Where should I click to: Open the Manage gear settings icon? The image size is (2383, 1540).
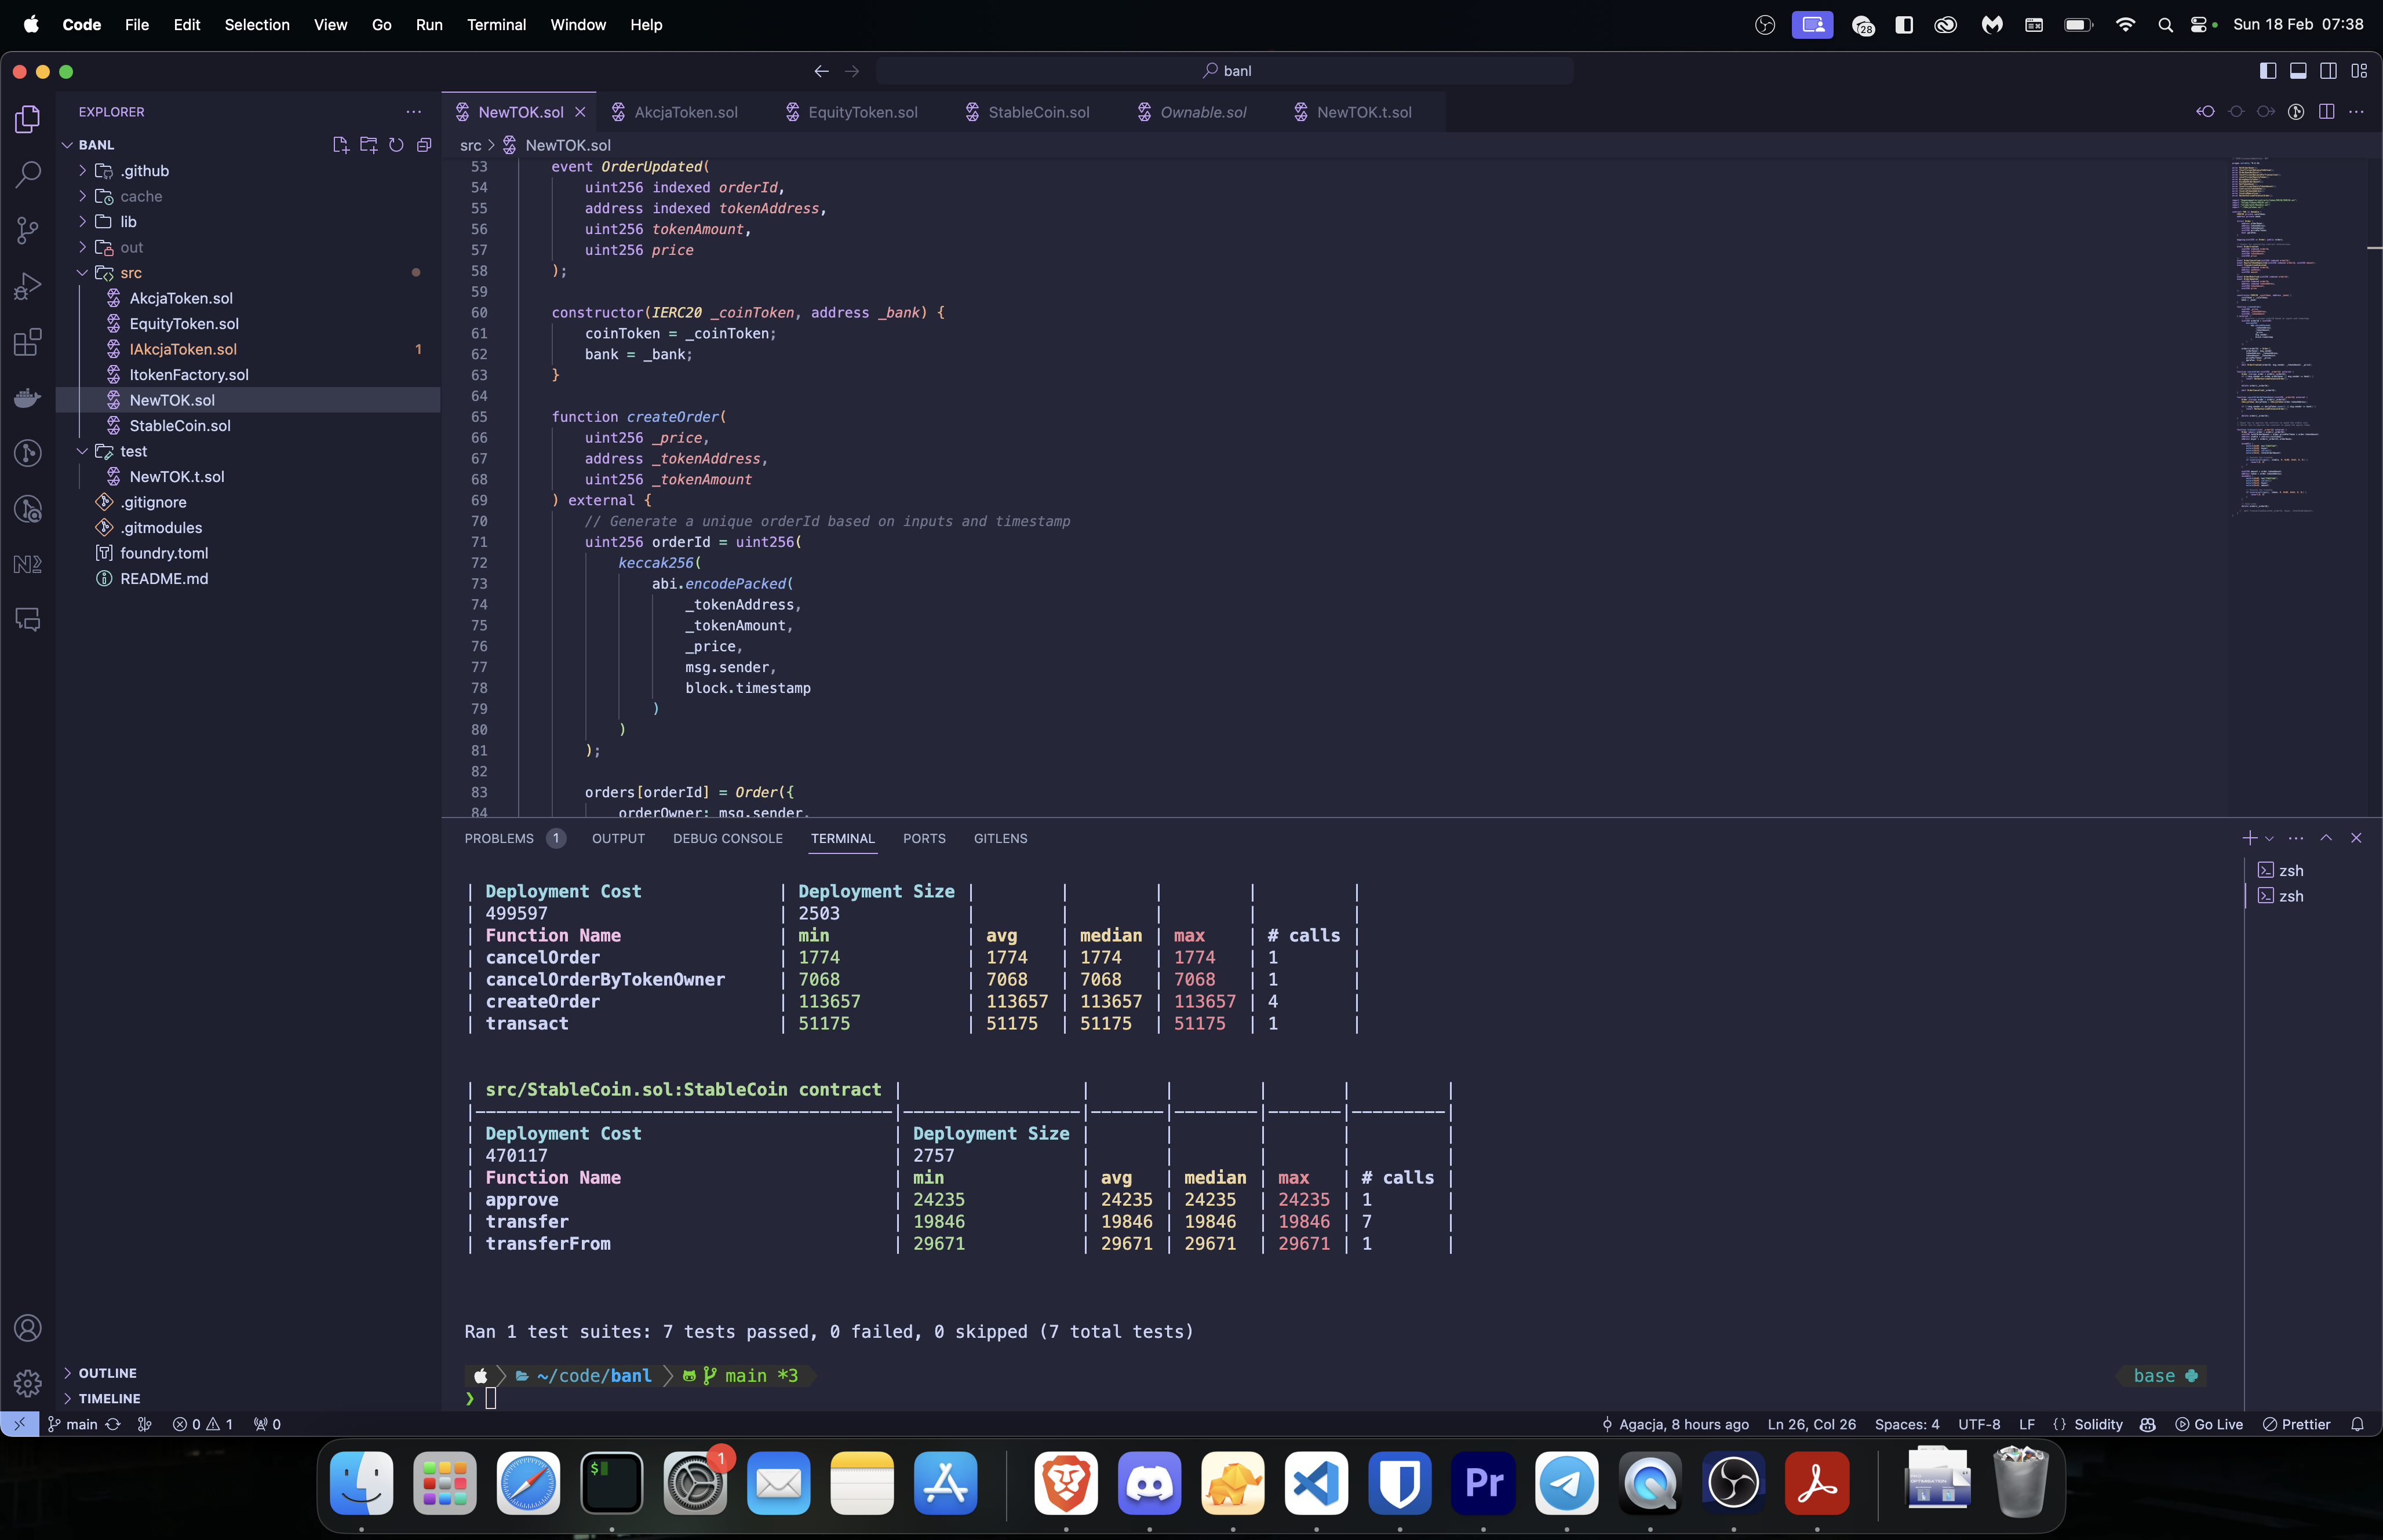[x=28, y=1383]
